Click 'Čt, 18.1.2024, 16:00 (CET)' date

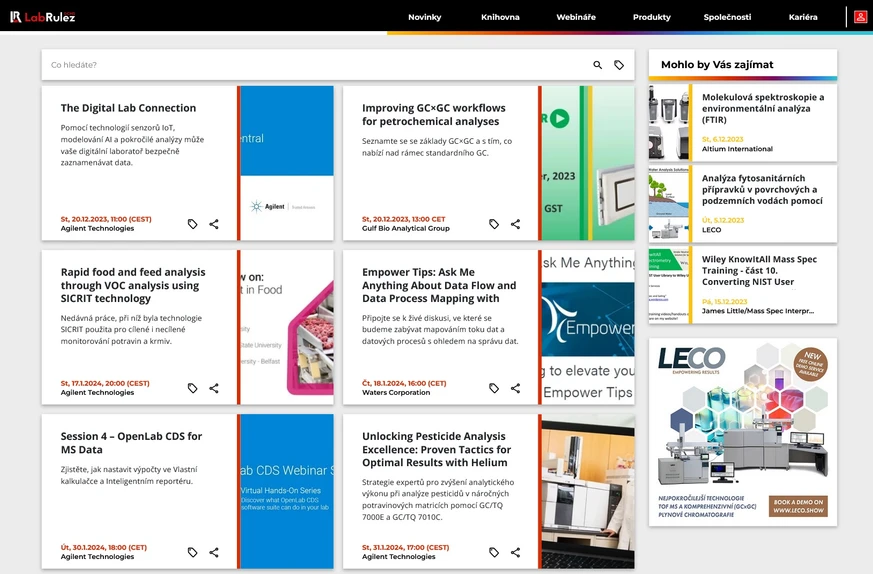(404, 384)
